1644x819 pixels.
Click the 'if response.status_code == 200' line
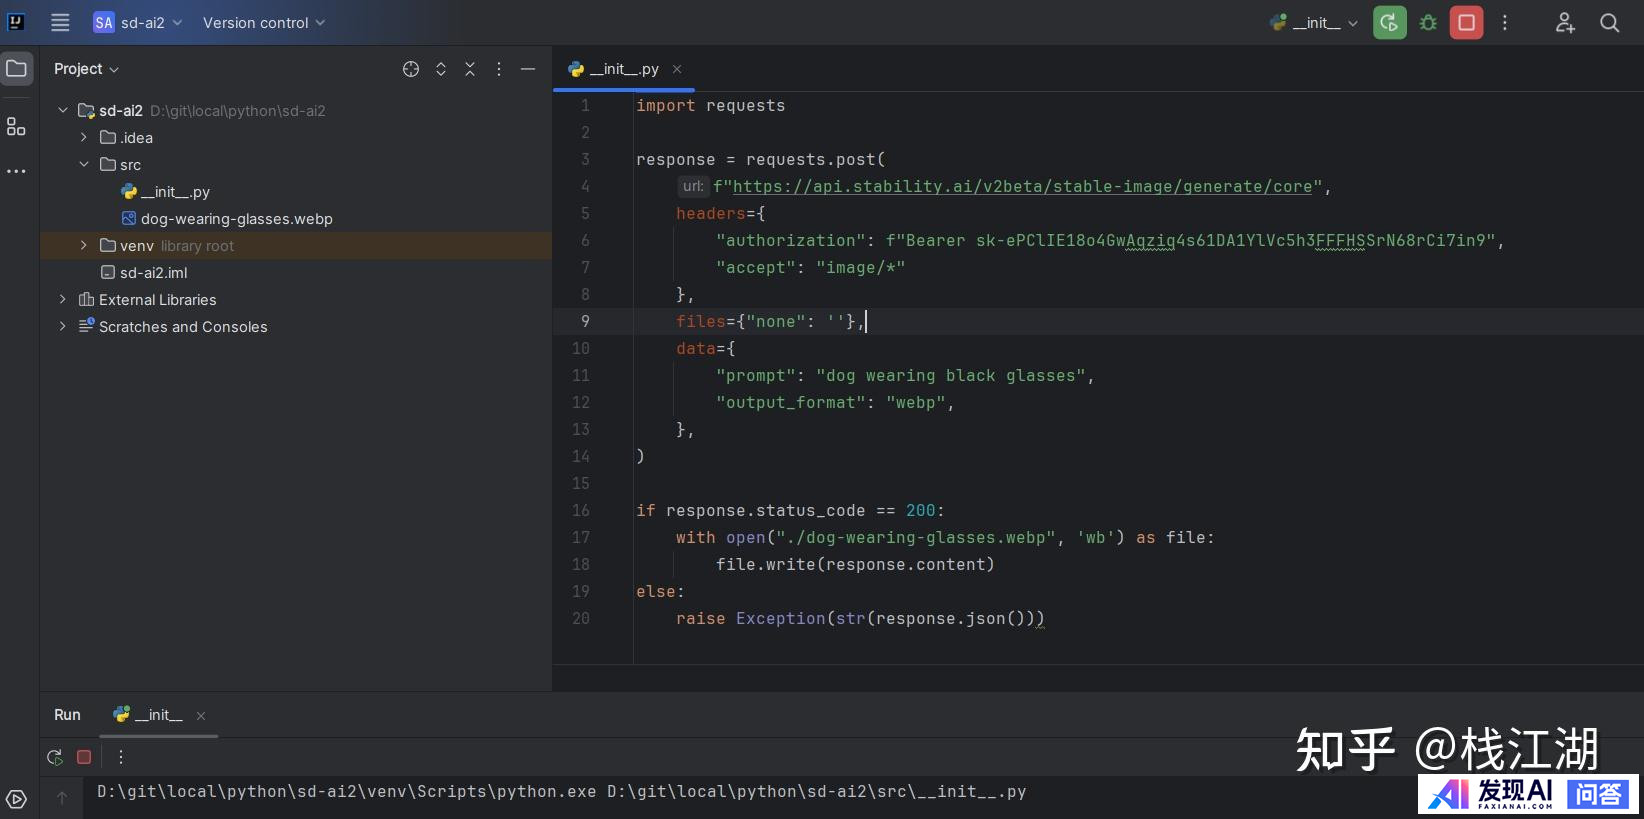790,510
